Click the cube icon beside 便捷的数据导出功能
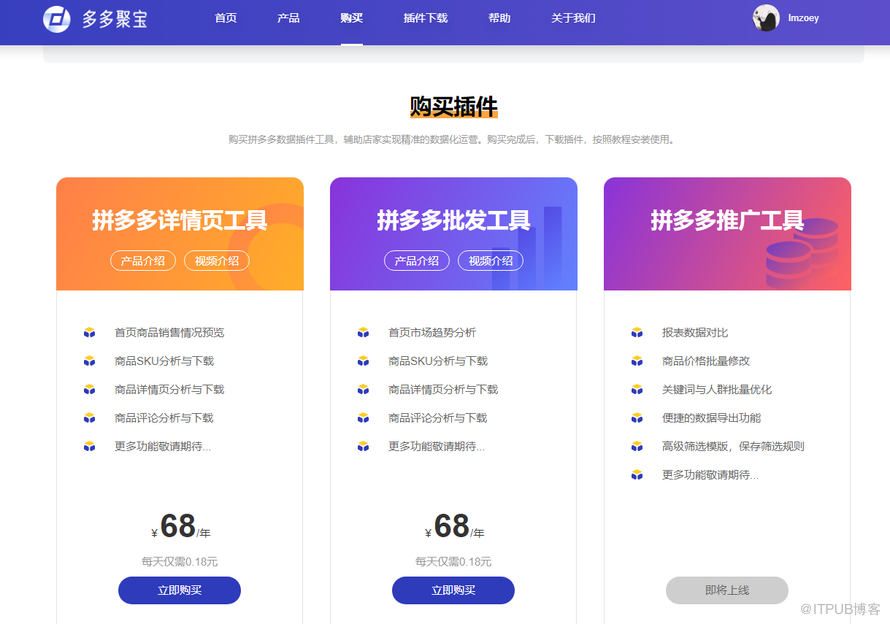 (x=637, y=418)
